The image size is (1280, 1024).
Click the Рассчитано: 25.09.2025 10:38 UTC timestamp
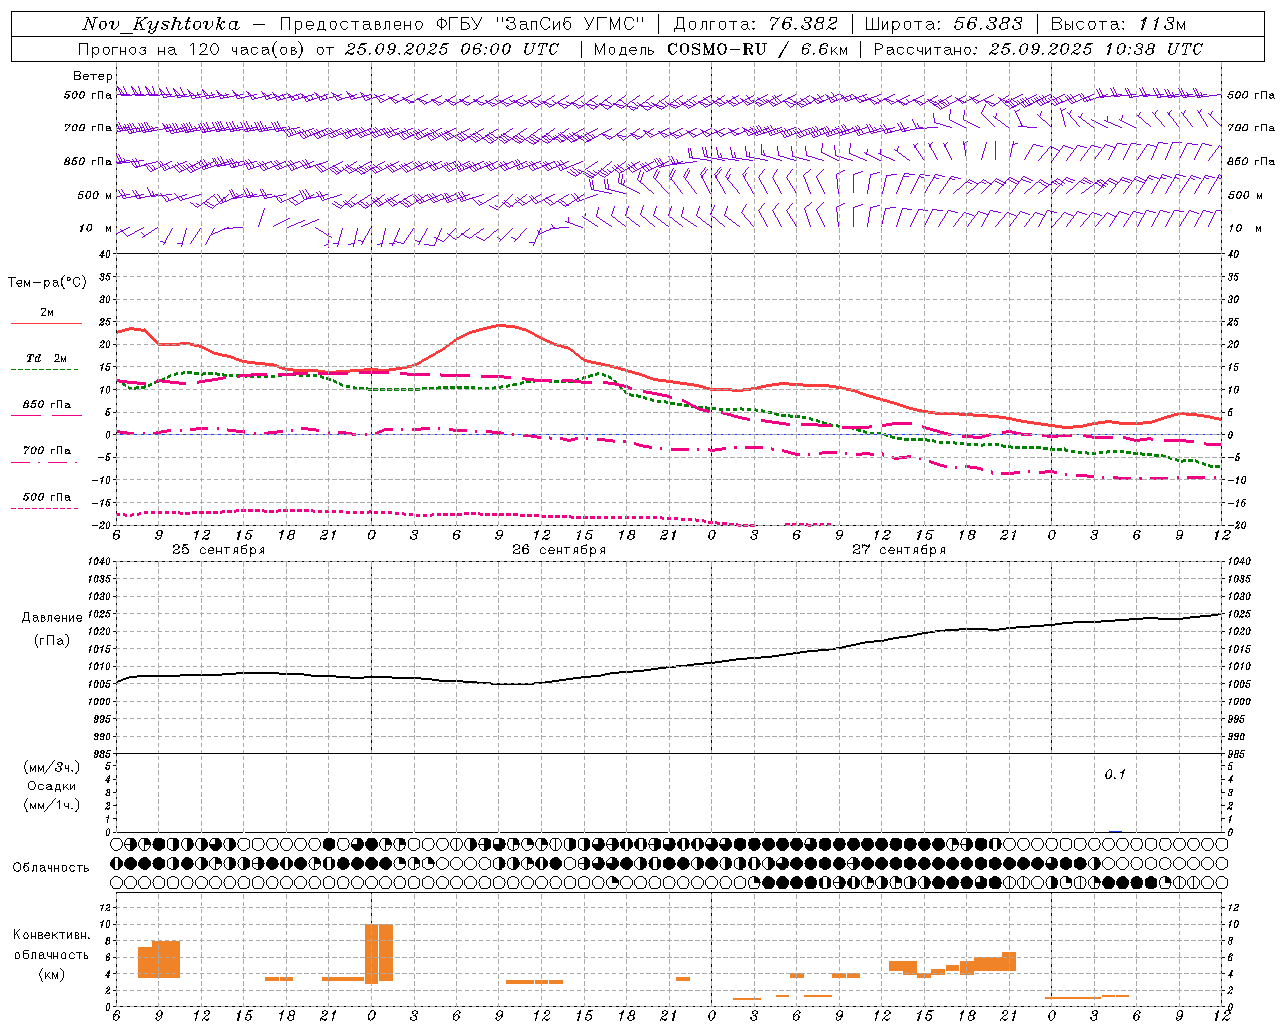tap(1038, 49)
